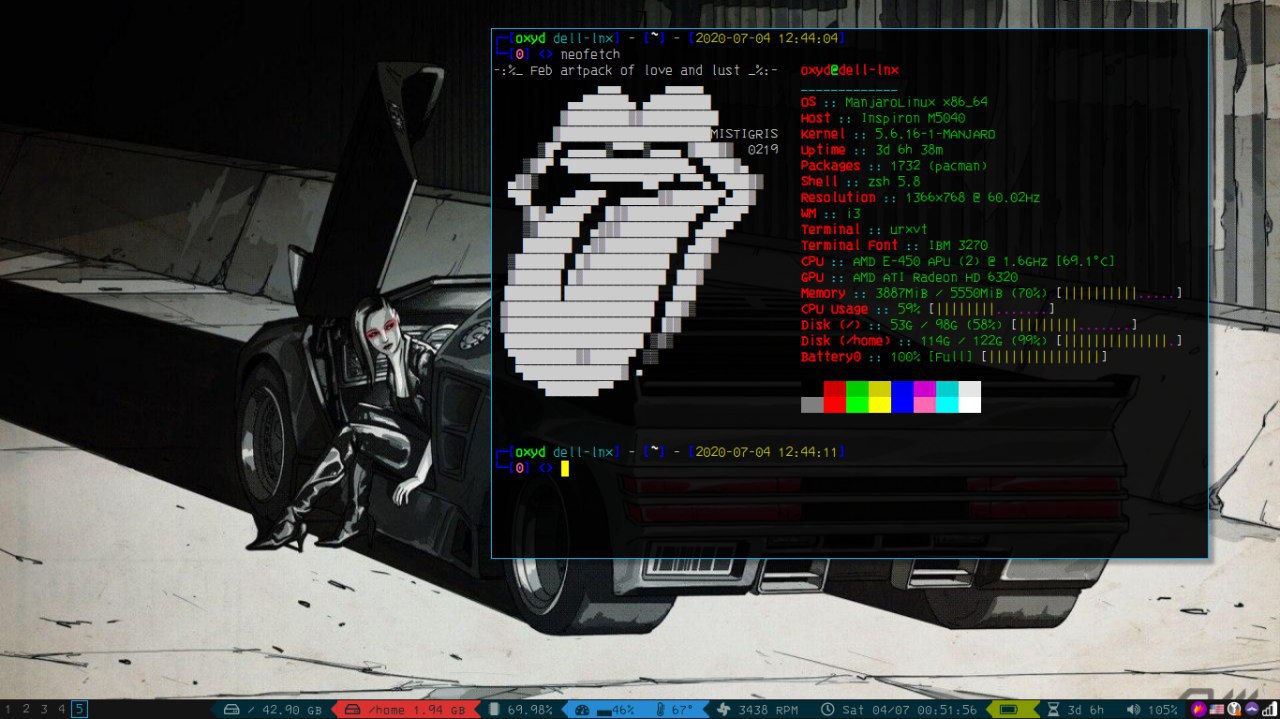Click the 'GPU :: AMD ATI Radeon HD 6320' line
Image resolution: width=1280 pixels, height=719 pixels.
tap(910, 278)
